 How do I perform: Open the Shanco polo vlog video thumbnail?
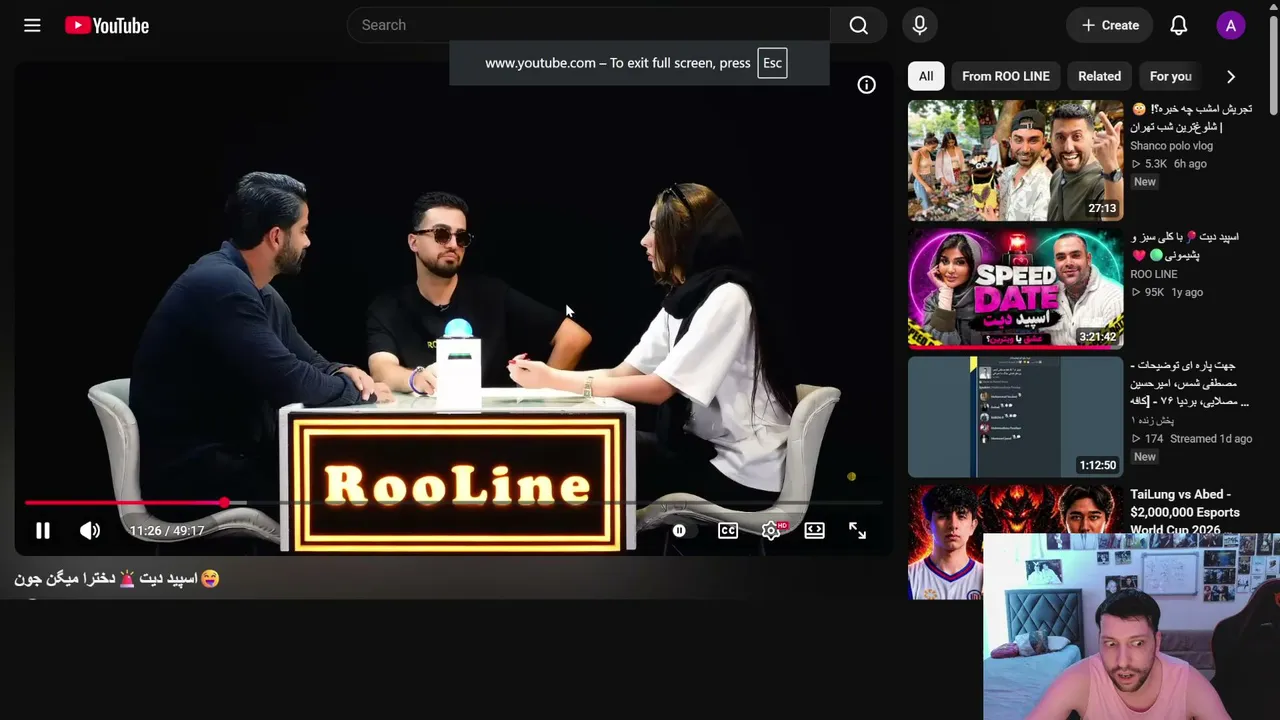1015,160
